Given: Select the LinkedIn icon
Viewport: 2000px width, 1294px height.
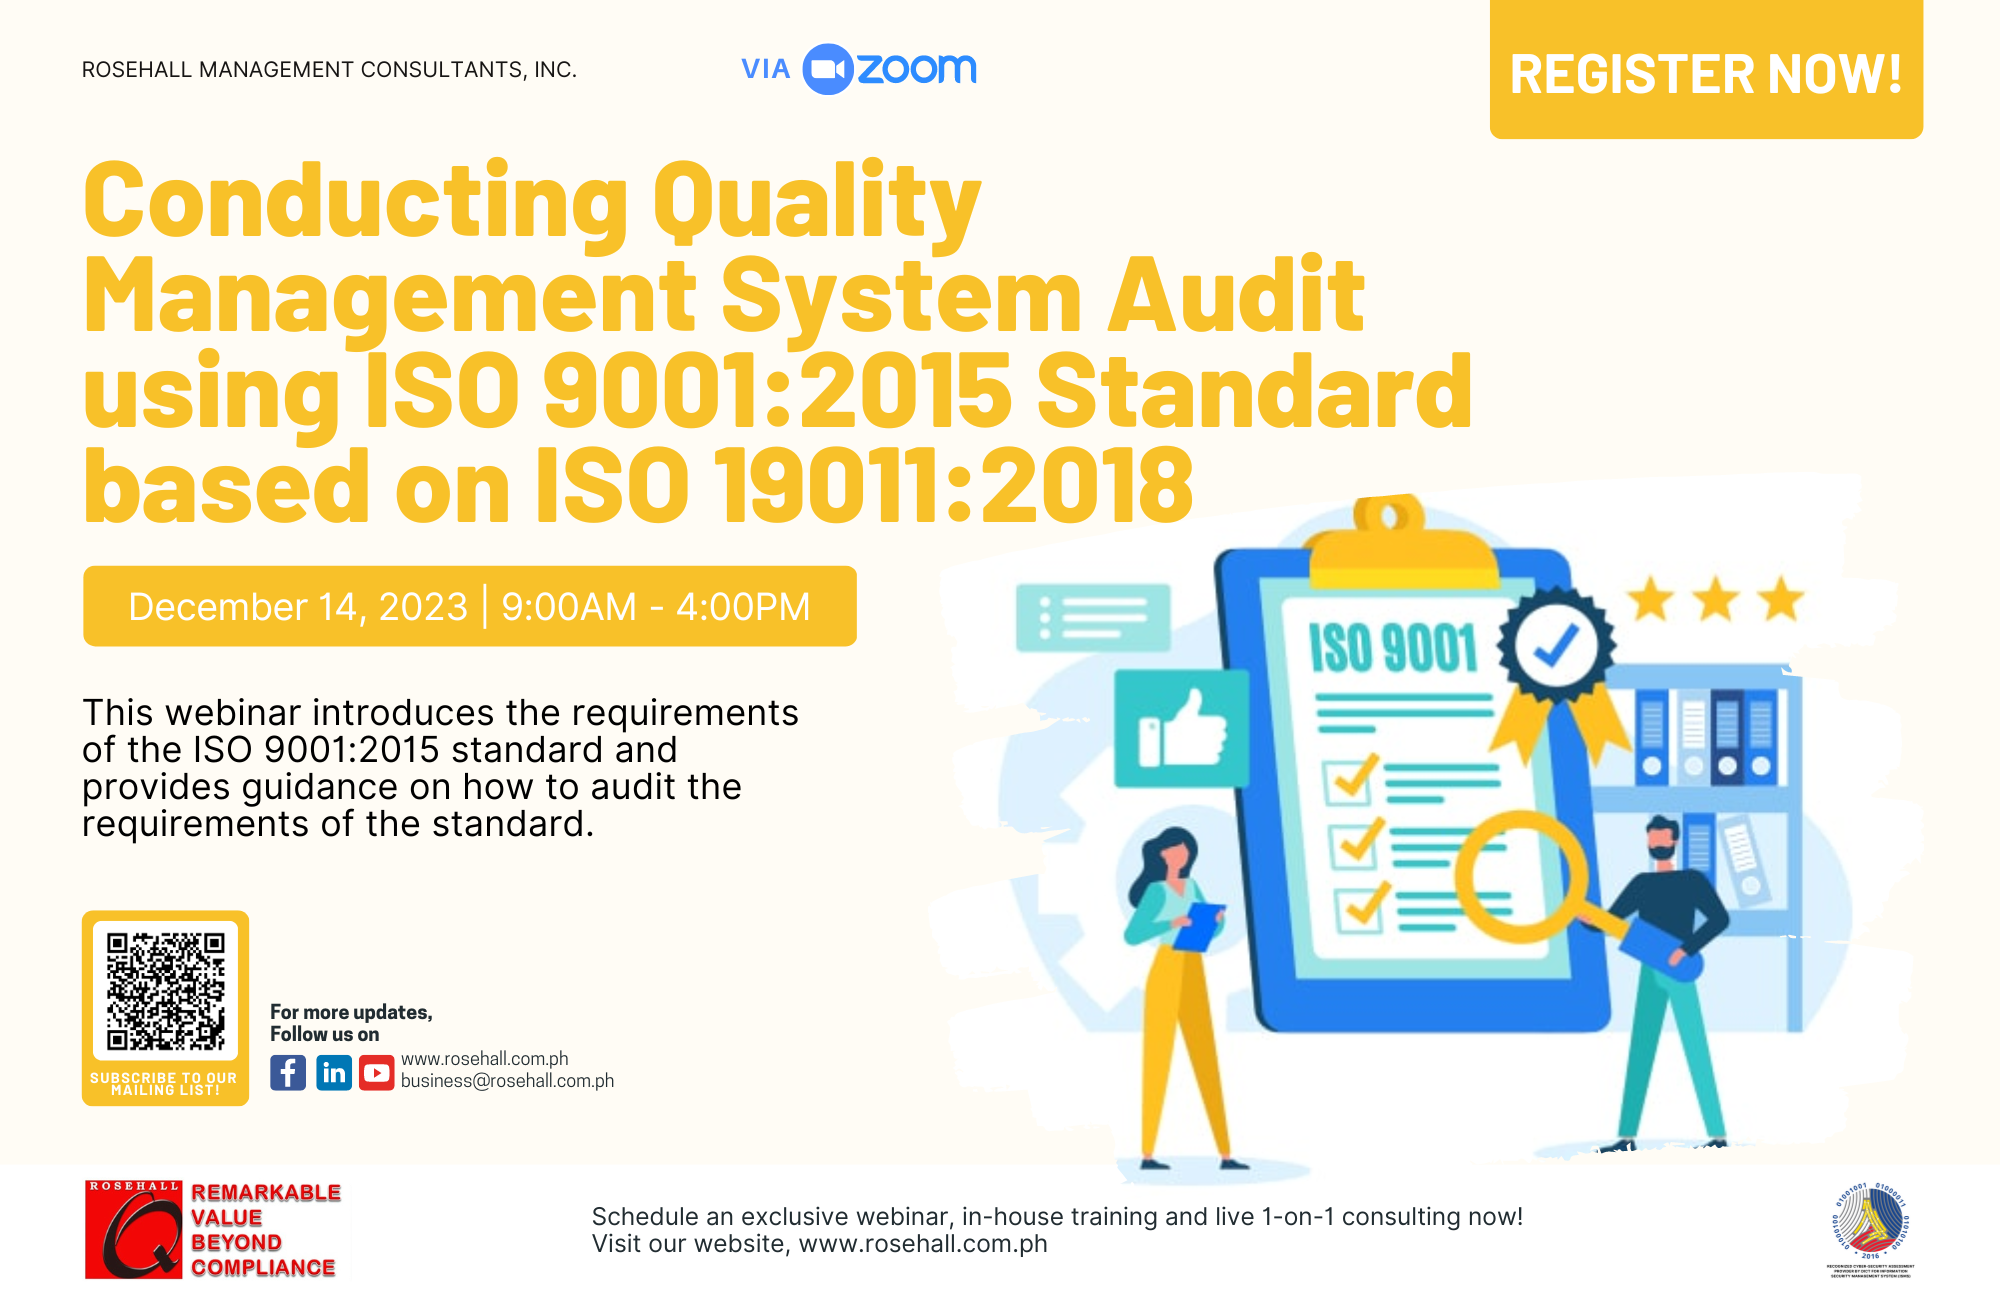Looking at the screenshot, I should click(332, 1074).
